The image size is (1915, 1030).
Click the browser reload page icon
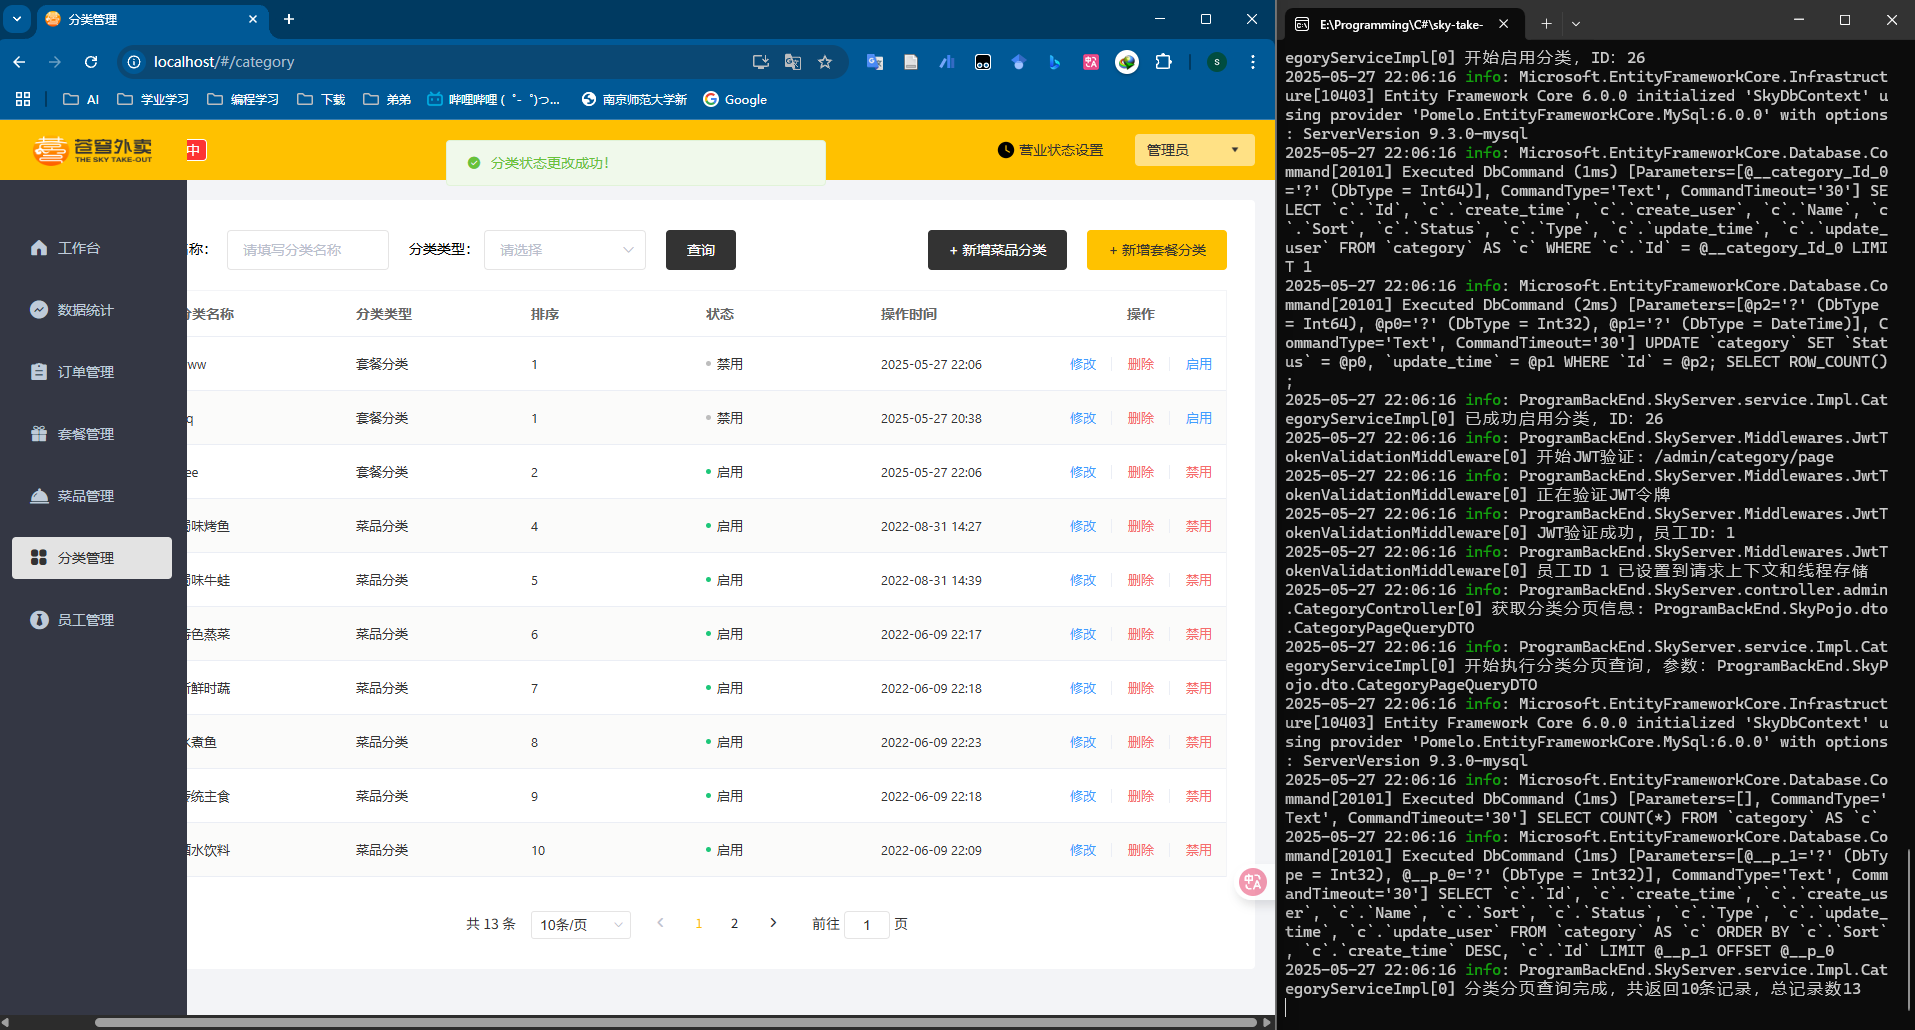91,62
